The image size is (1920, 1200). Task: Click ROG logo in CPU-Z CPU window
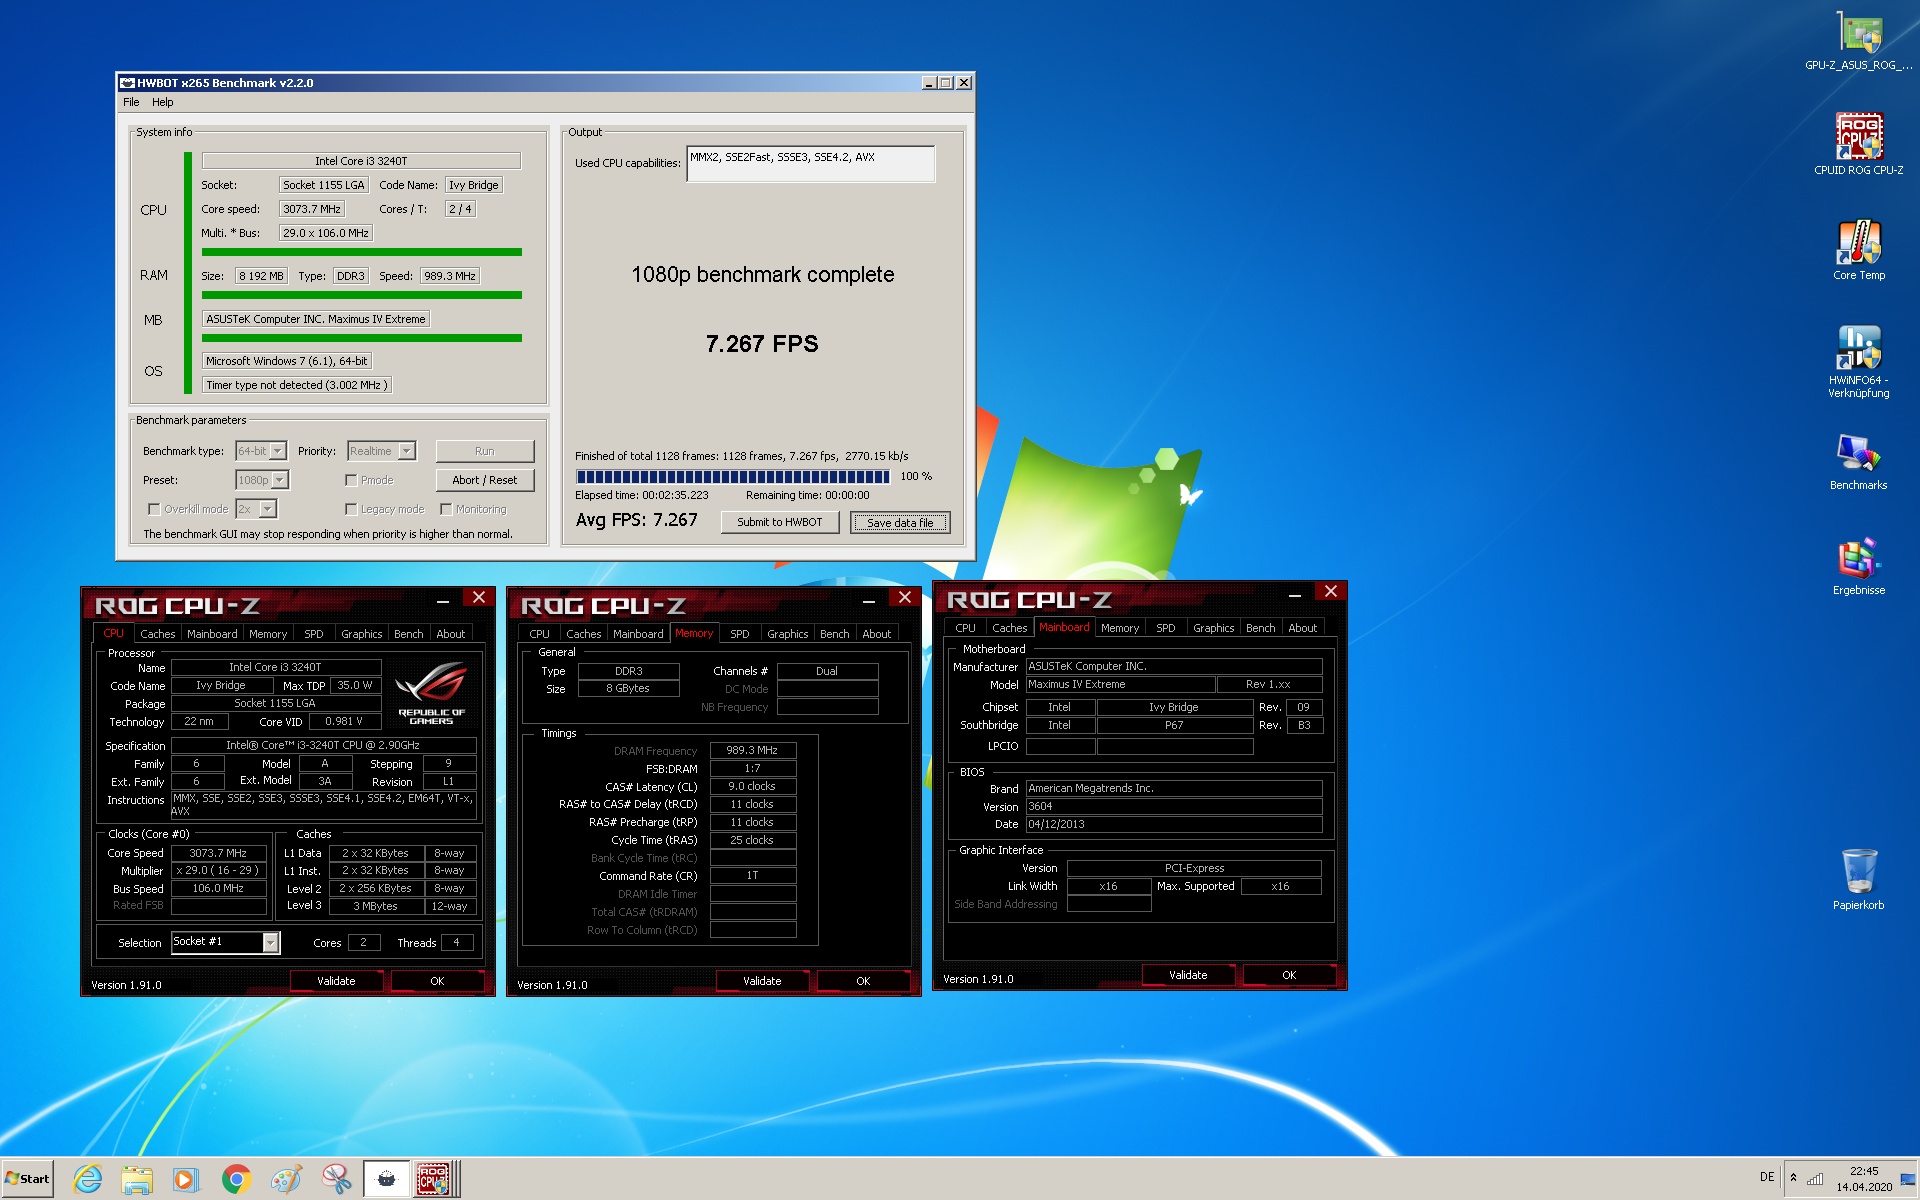click(x=432, y=692)
